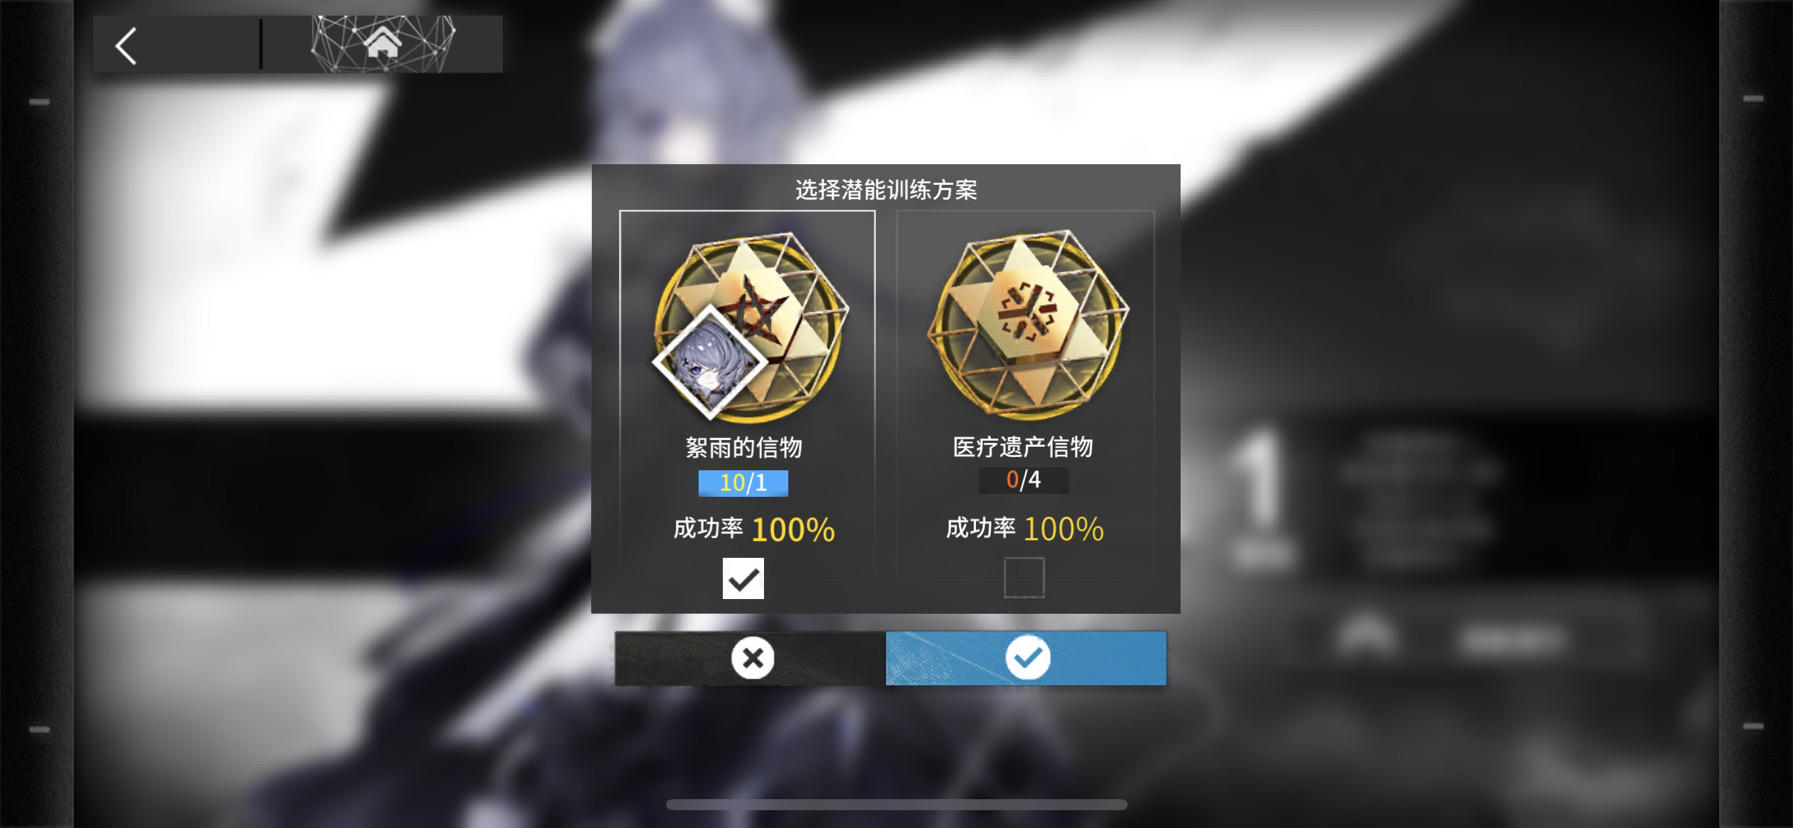This screenshot has width=1793, height=828.
Task: Select the 絮雨的信物 token emblem
Action: click(750, 326)
